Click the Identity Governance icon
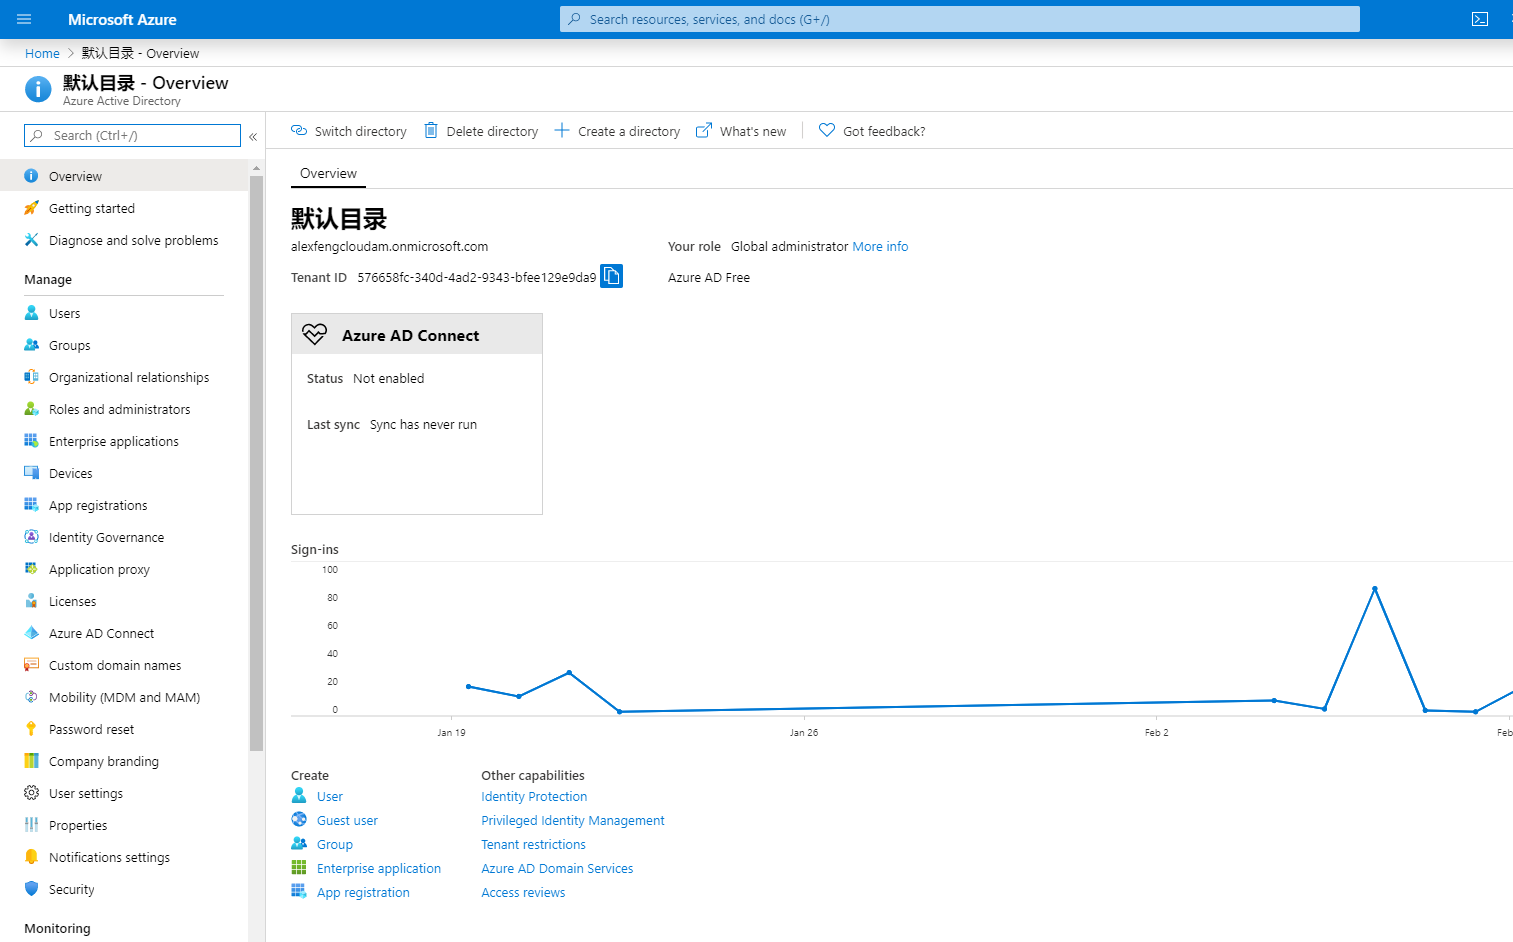 [x=31, y=537]
